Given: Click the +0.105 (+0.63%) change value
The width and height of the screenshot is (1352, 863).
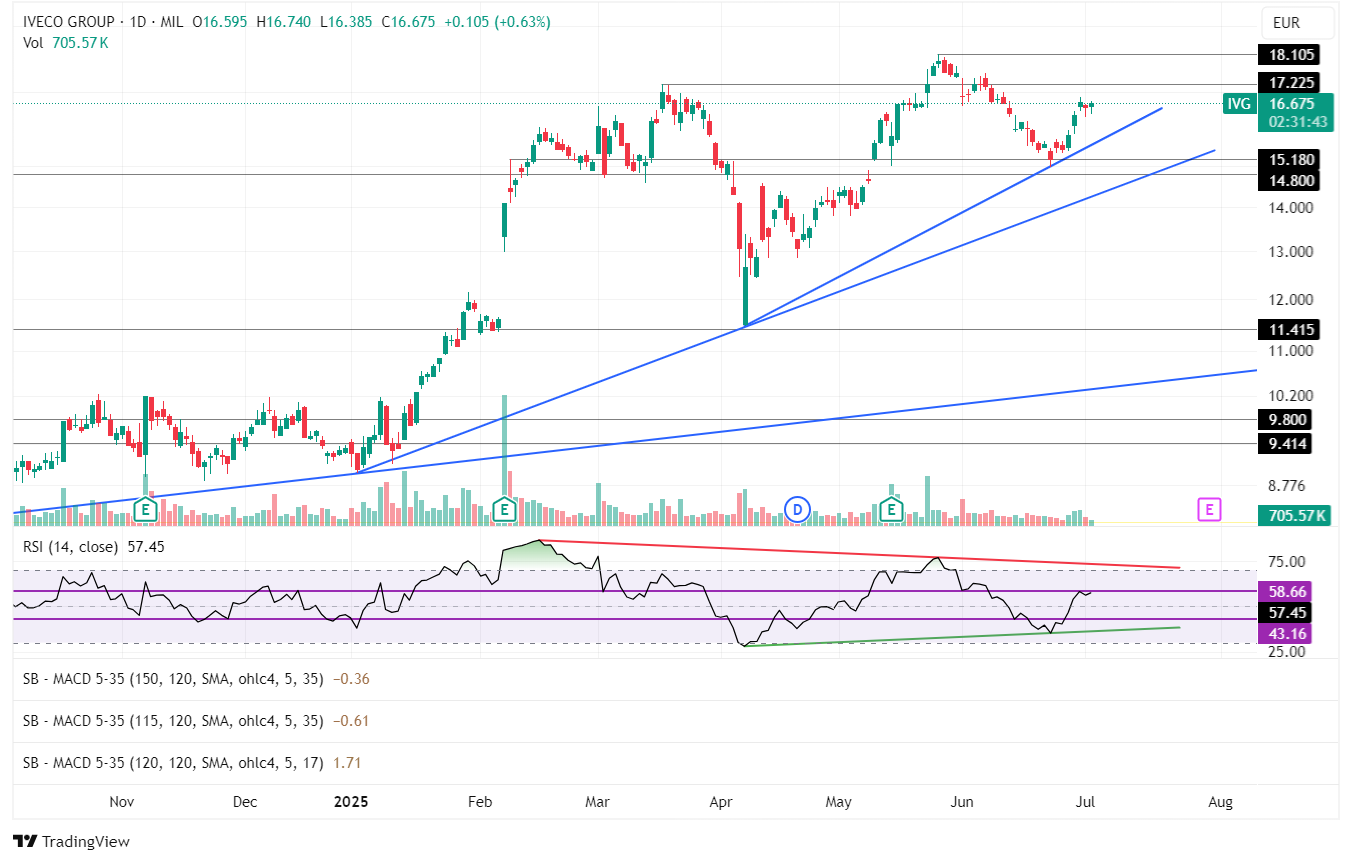Looking at the screenshot, I should [497, 22].
